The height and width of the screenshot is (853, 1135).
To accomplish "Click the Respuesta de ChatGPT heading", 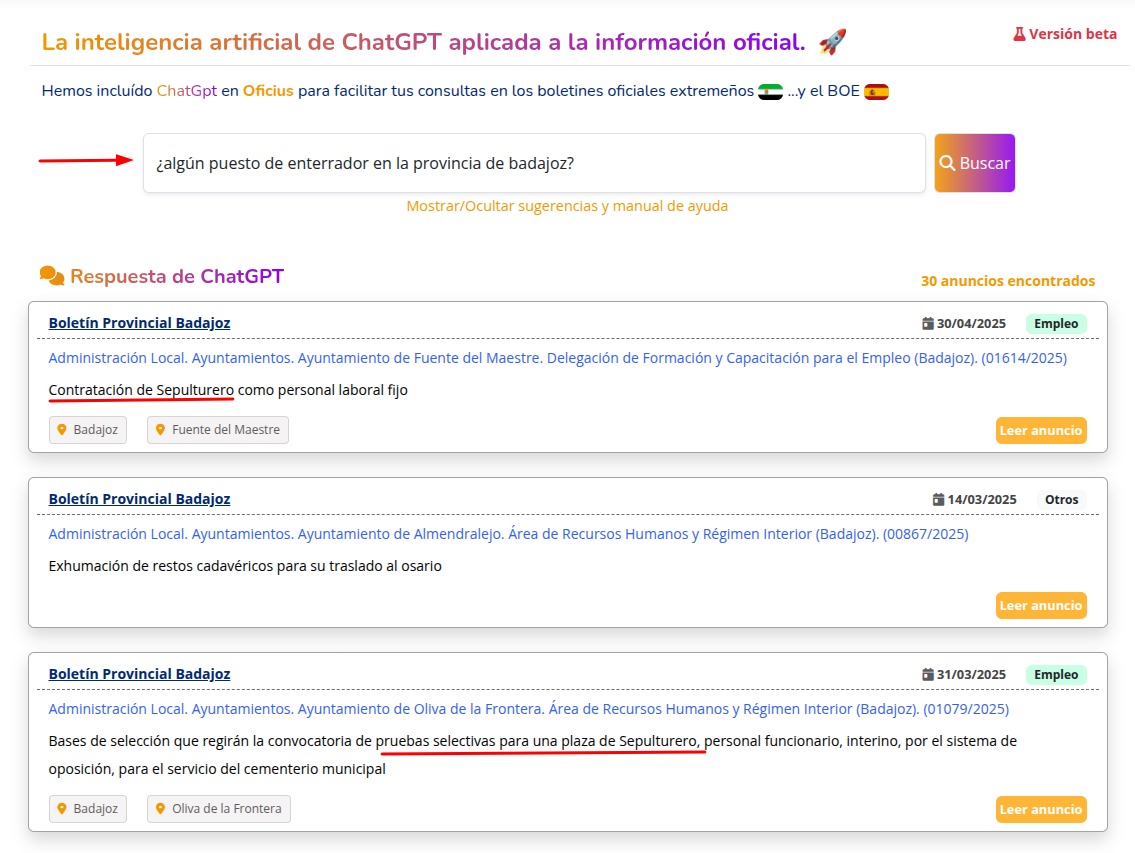I will pyautogui.click(x=177, y=276).
